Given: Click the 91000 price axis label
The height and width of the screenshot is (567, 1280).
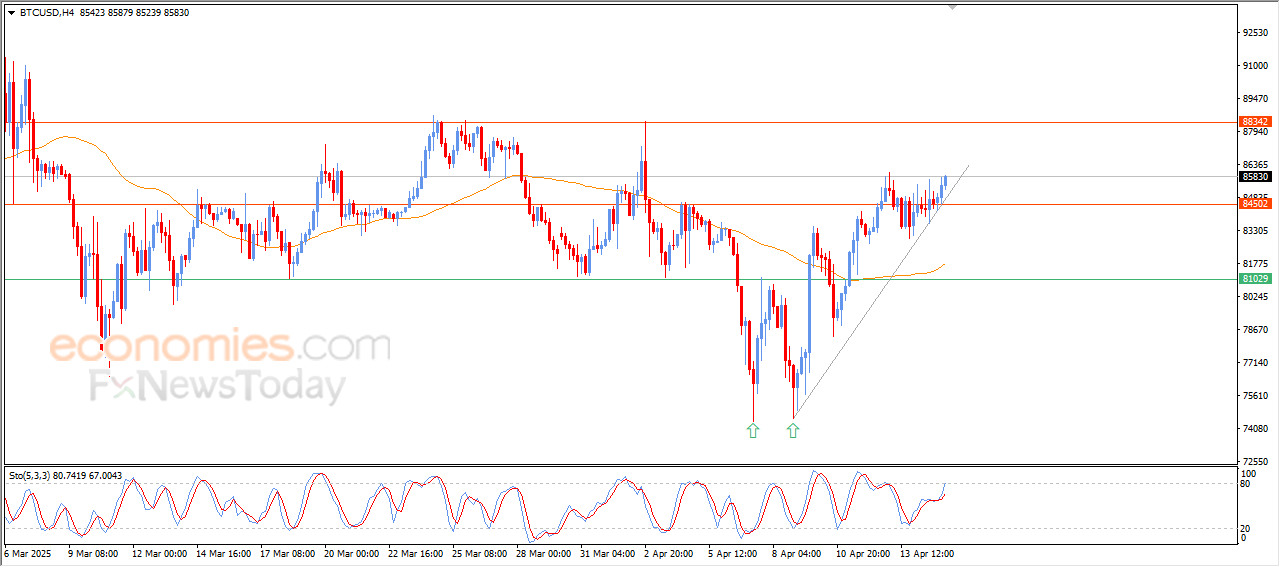Looking at the screenshot, I should (1255, 66).
